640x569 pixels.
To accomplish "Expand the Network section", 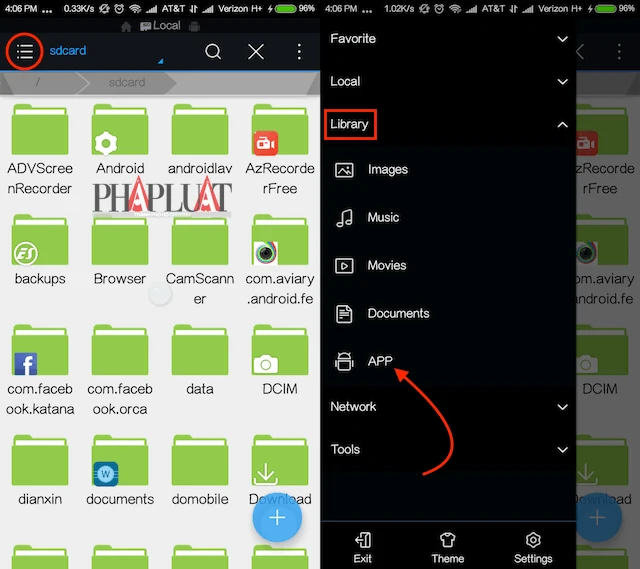I will click(x=562, y=407).
